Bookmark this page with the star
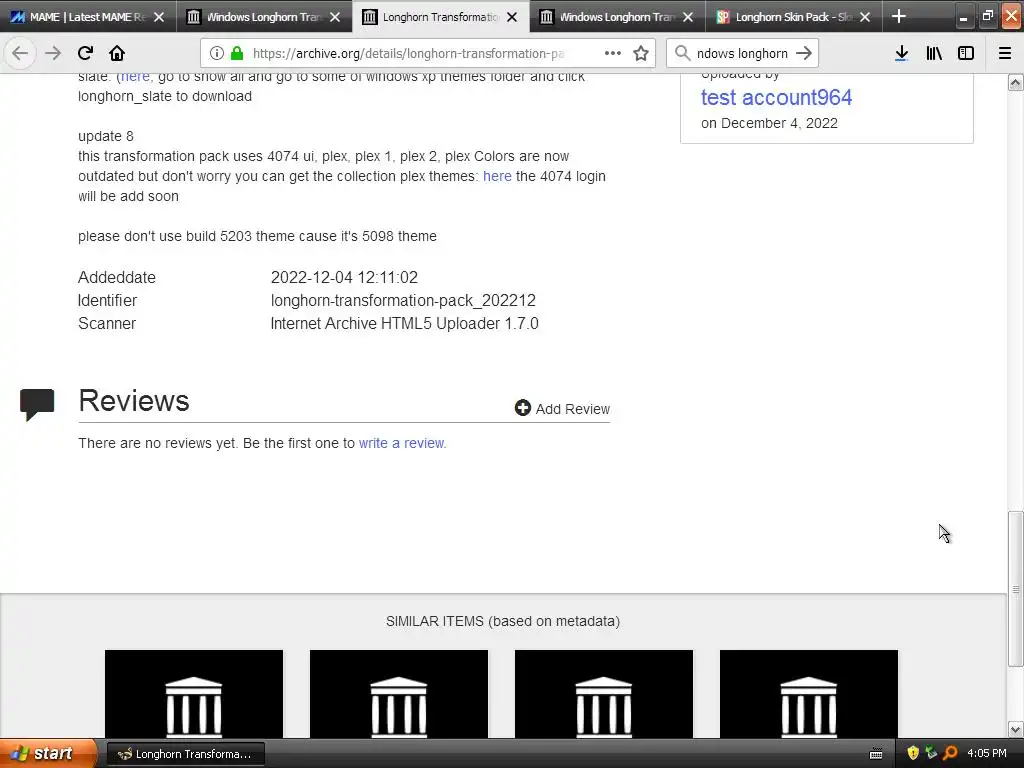The height and width of the screenshot is (768, 1024). click(641, 53)
